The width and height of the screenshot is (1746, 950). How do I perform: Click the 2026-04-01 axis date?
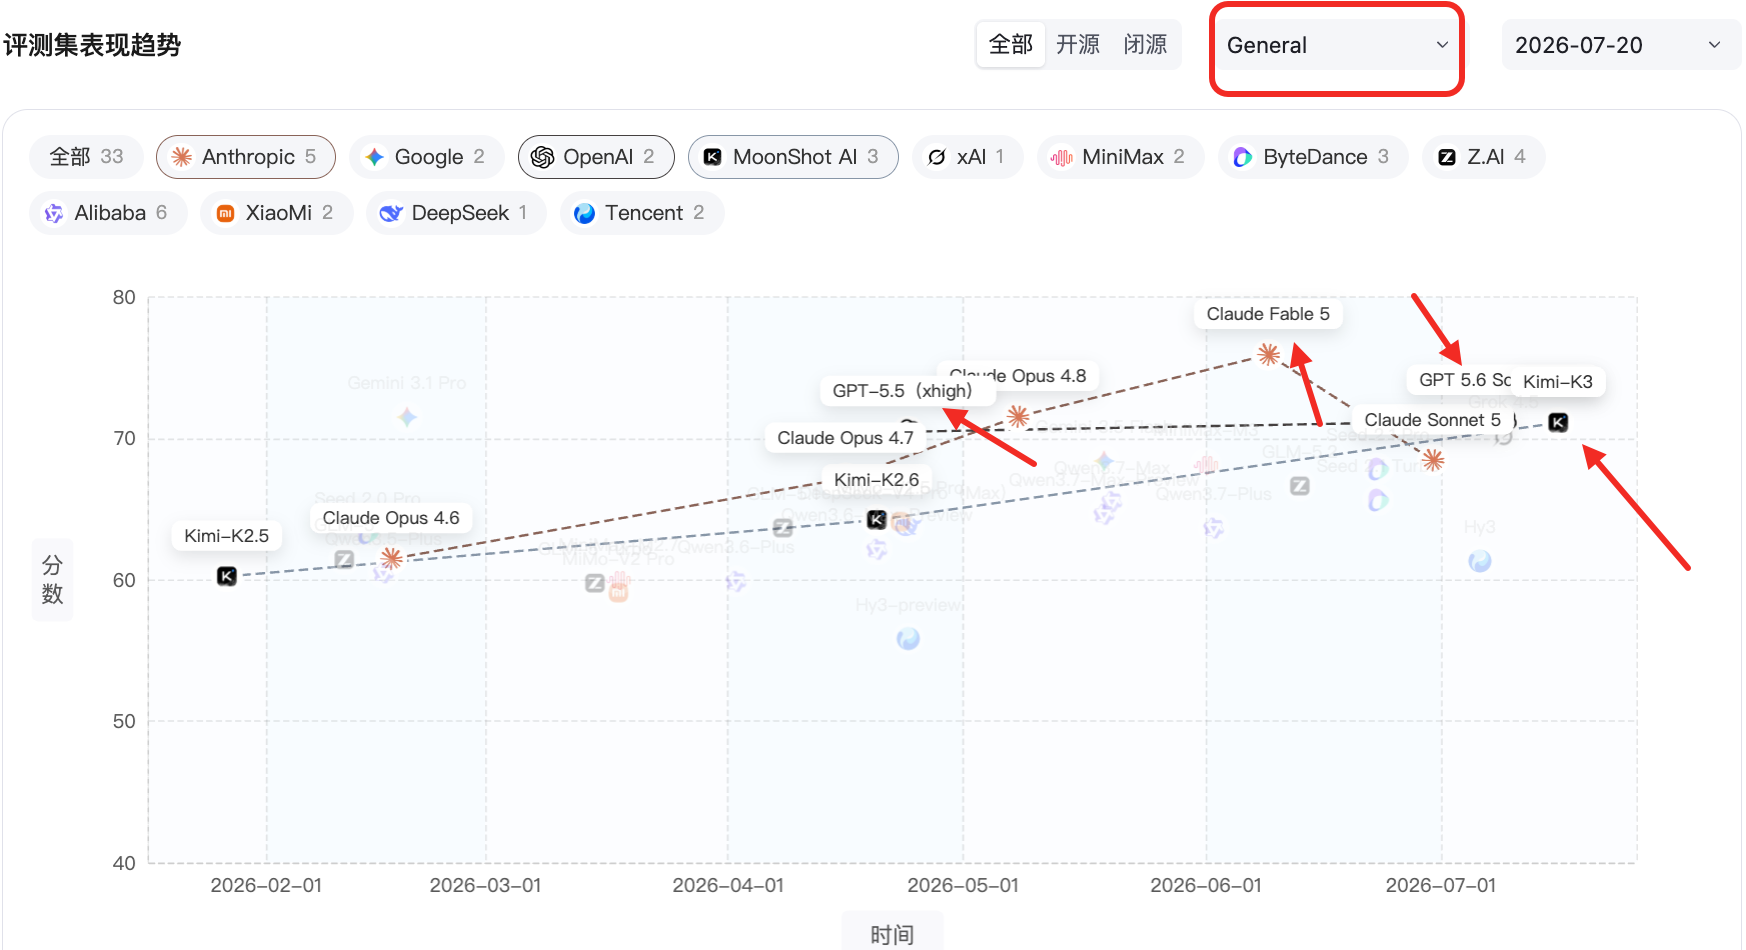coord(728,885)
